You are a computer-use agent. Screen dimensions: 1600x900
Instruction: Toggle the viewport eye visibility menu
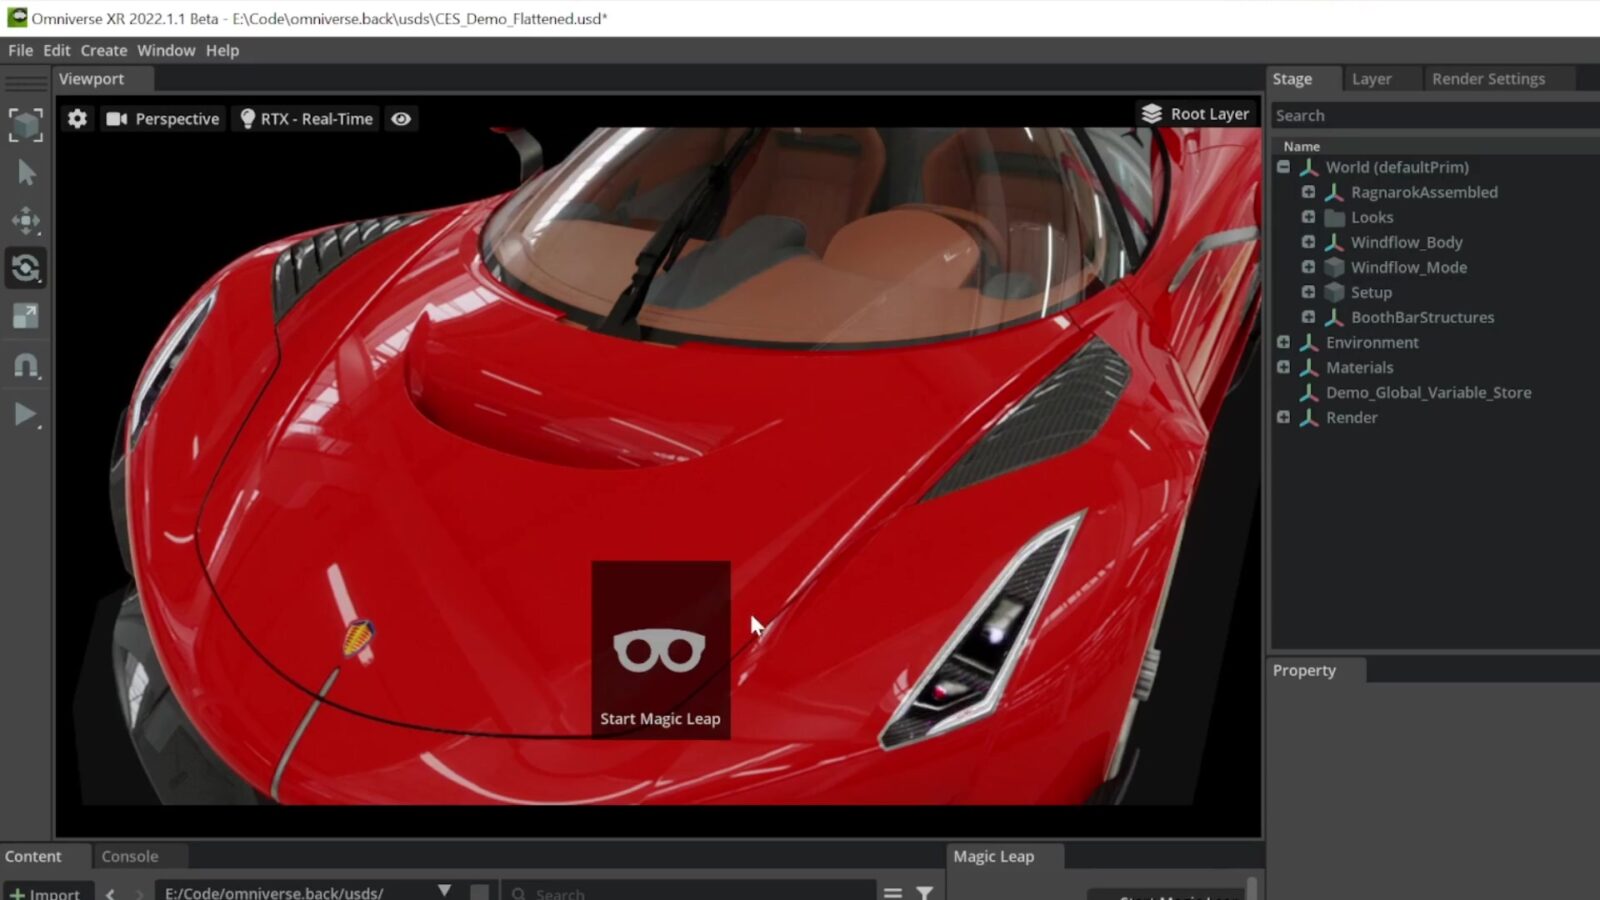click(401, 119)
